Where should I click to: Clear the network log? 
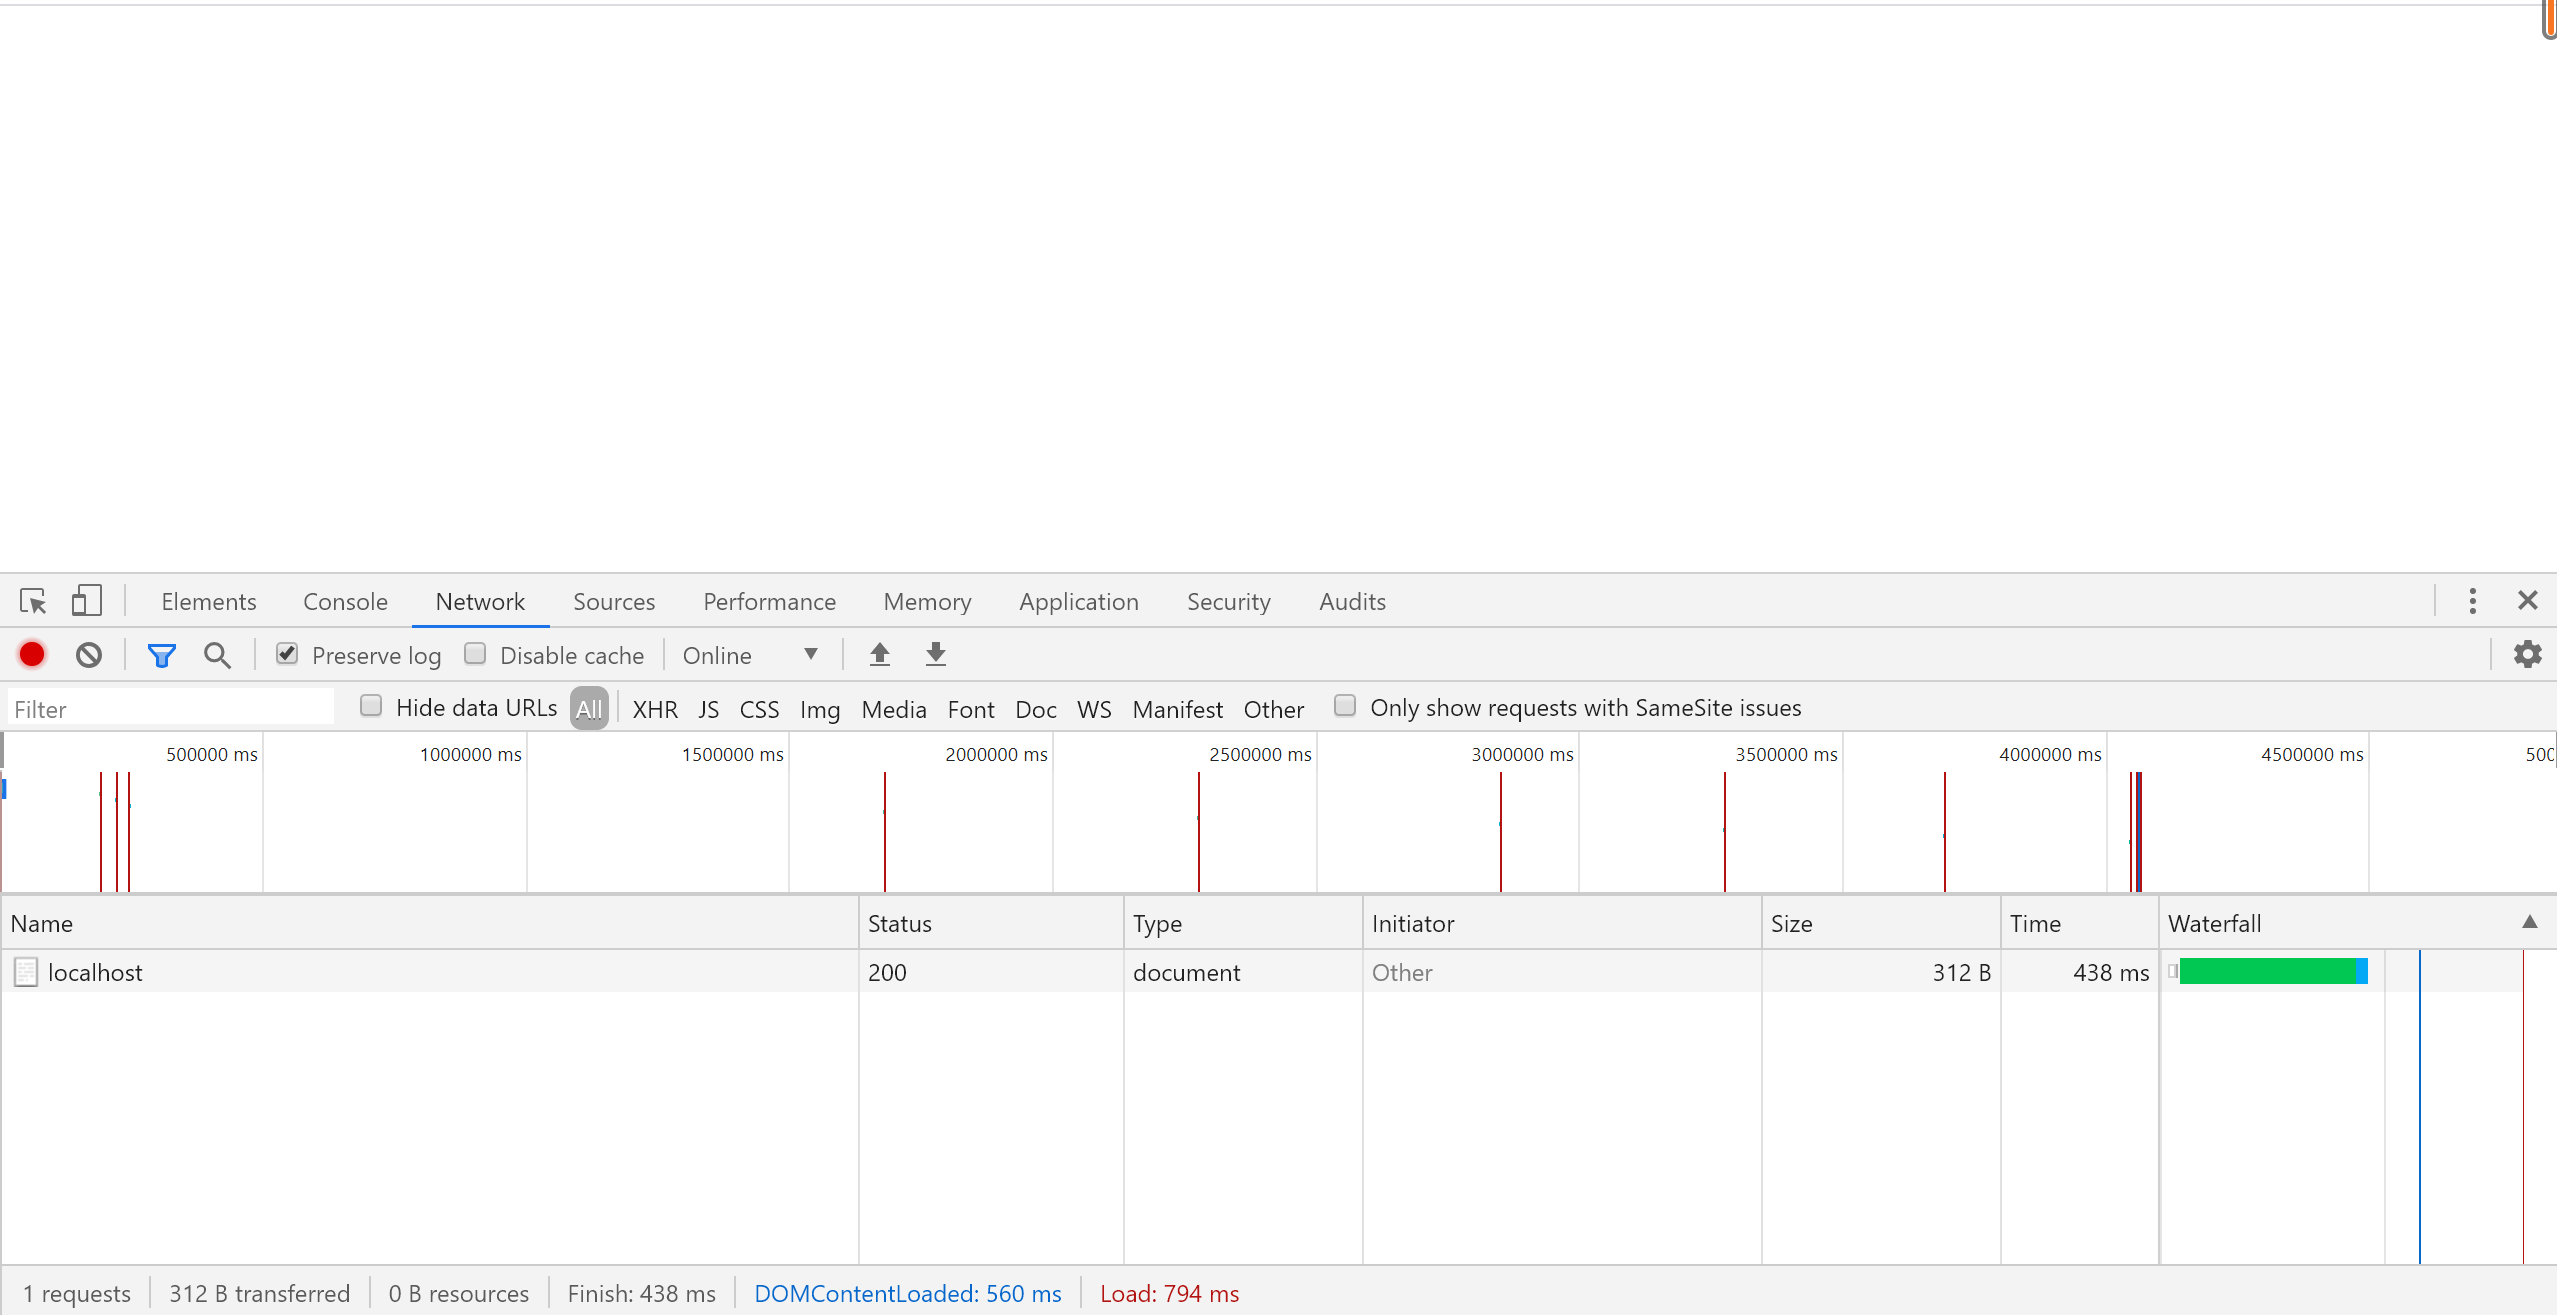pos(89,654)
